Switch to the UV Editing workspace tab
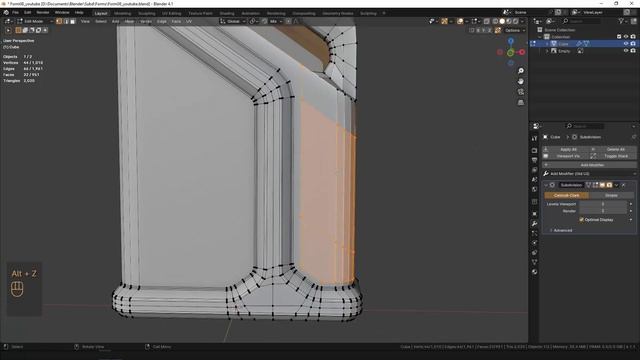640x360 pixels. (171, 13)
